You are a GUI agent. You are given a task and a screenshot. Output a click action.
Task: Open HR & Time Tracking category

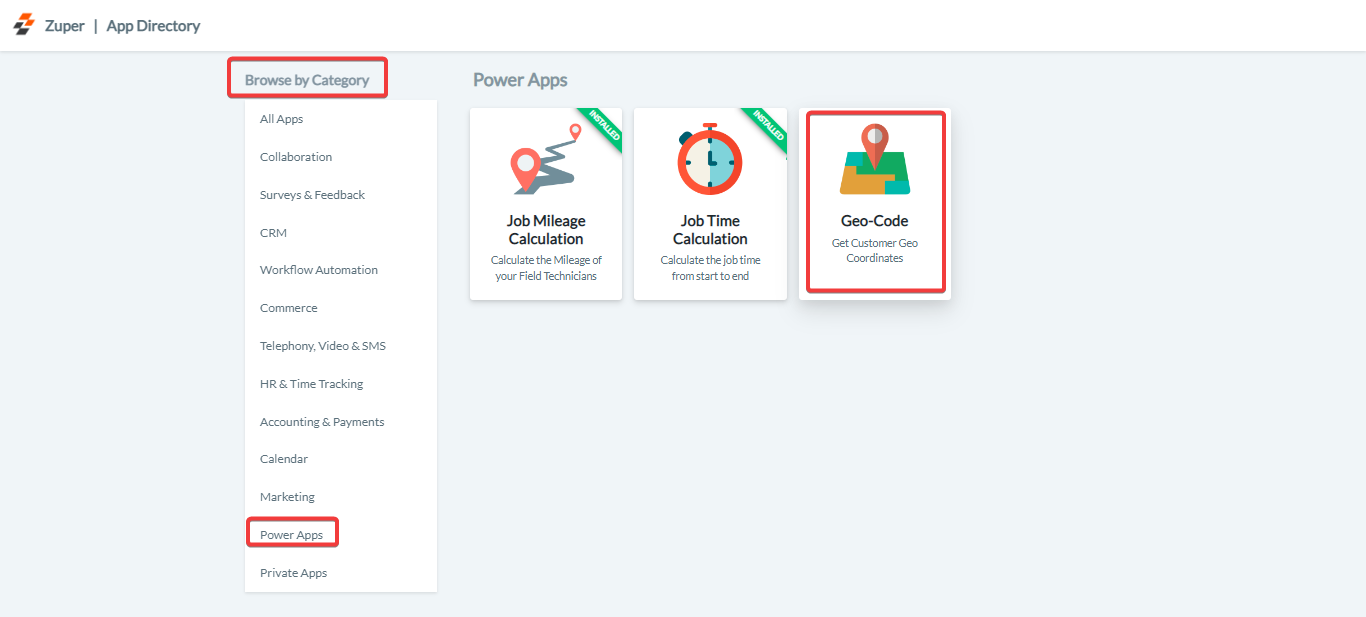[x=311, y=384]
